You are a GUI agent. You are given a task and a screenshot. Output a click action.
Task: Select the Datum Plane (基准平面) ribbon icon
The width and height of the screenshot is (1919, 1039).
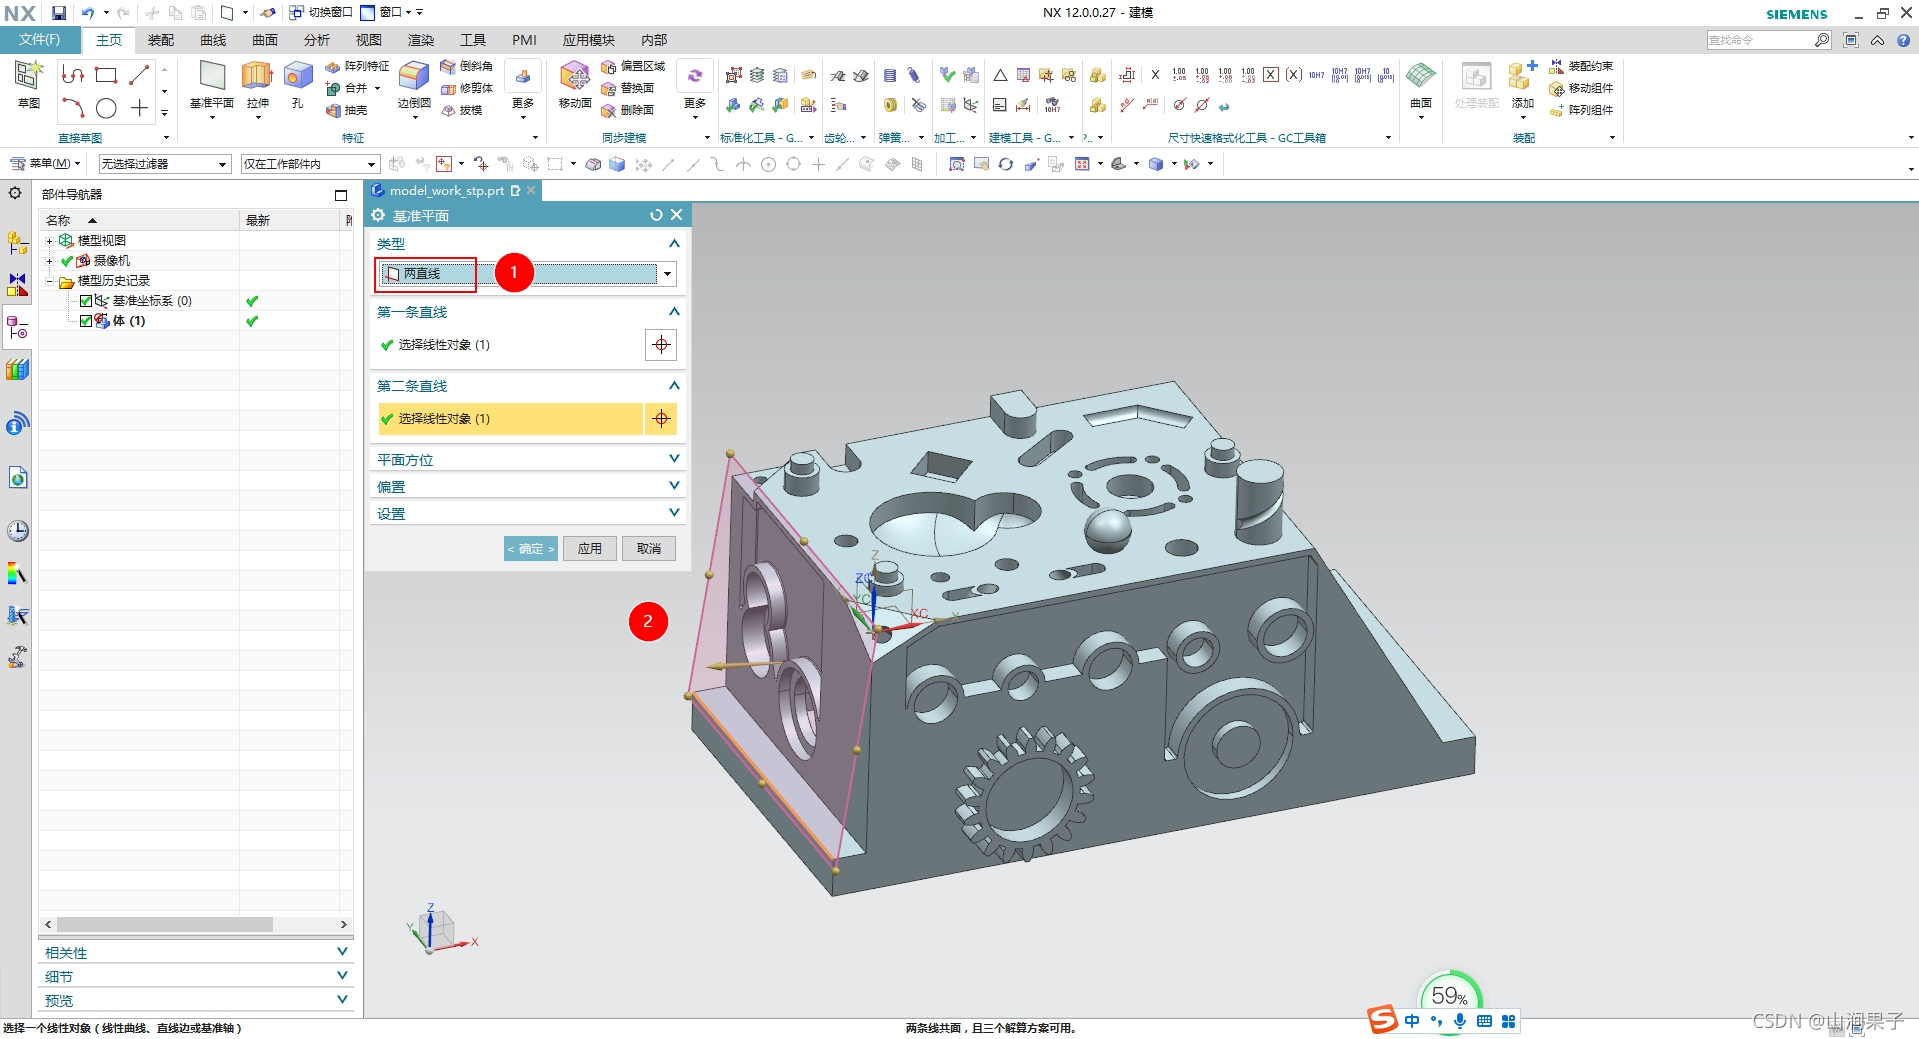[212, 76]
